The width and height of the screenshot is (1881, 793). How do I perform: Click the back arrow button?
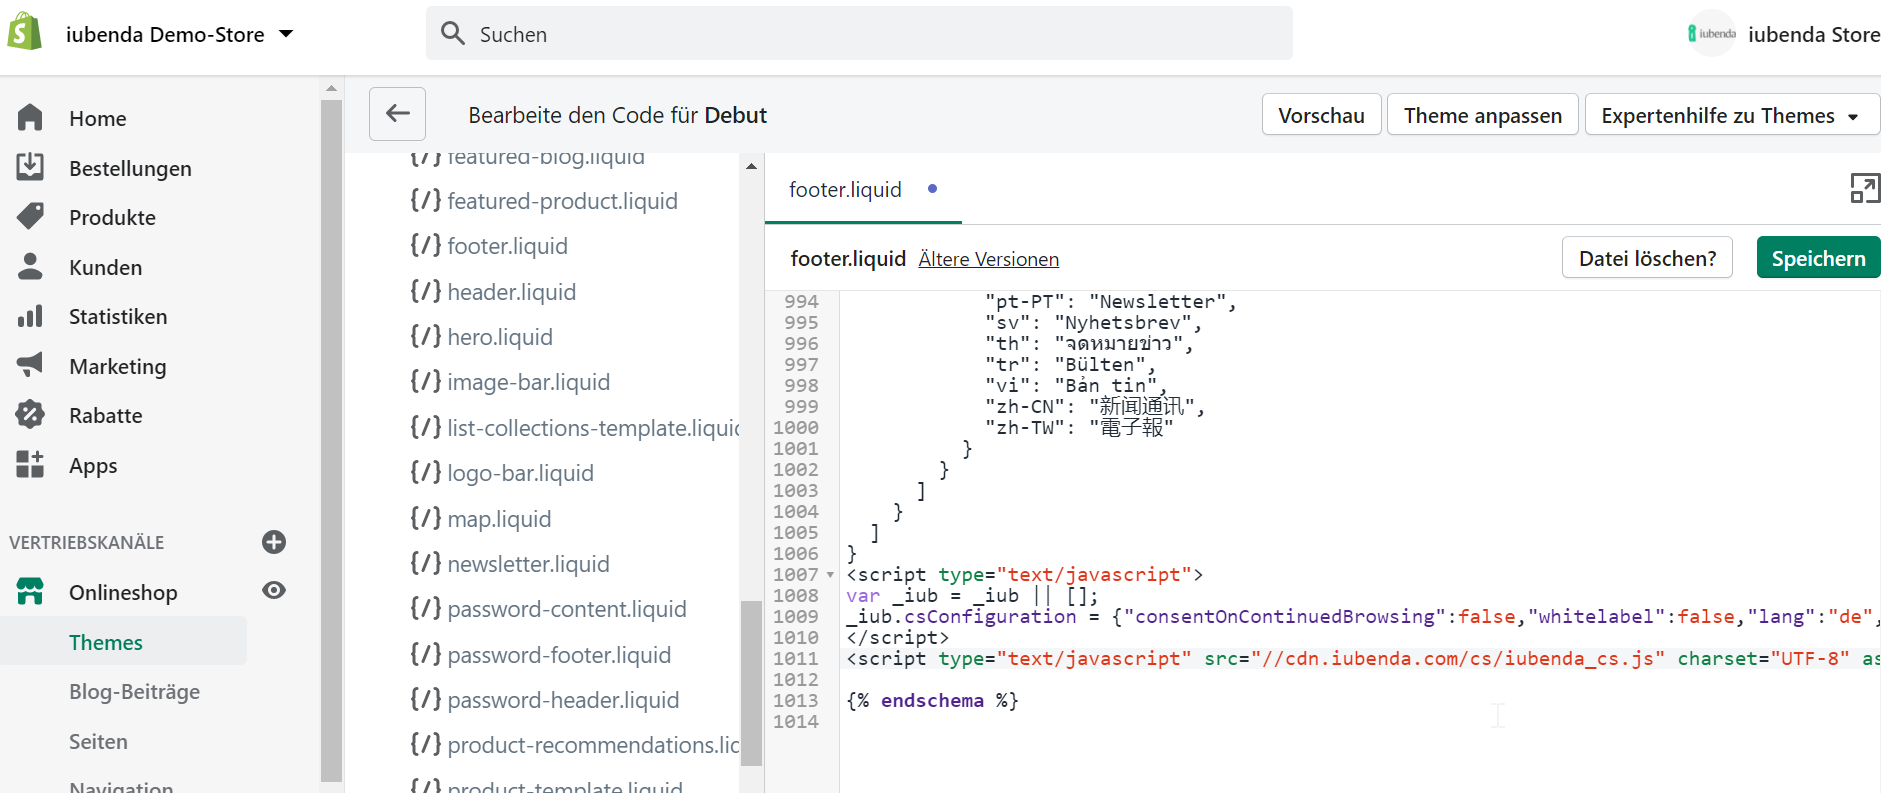click(397, 114)
